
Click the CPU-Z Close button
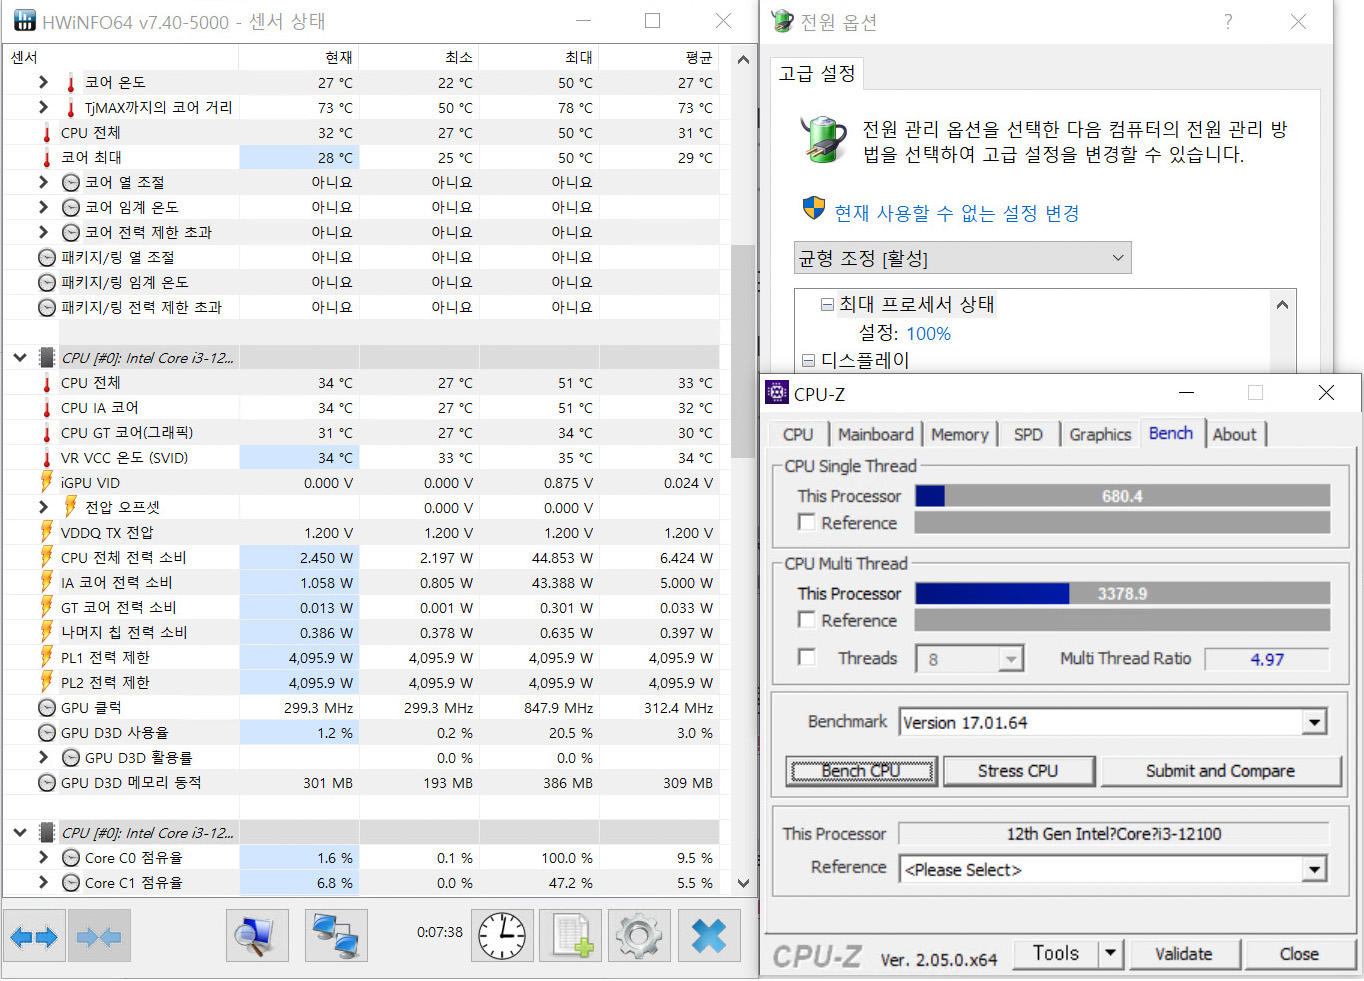(1299, 954)
